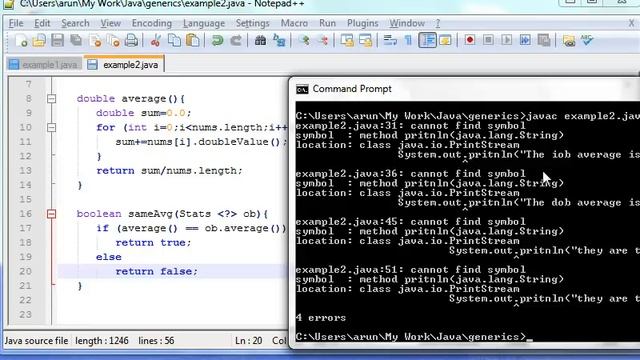Click the Close All documents icon
Viewport: 640px width, 360px height.
tap(113, 40)
